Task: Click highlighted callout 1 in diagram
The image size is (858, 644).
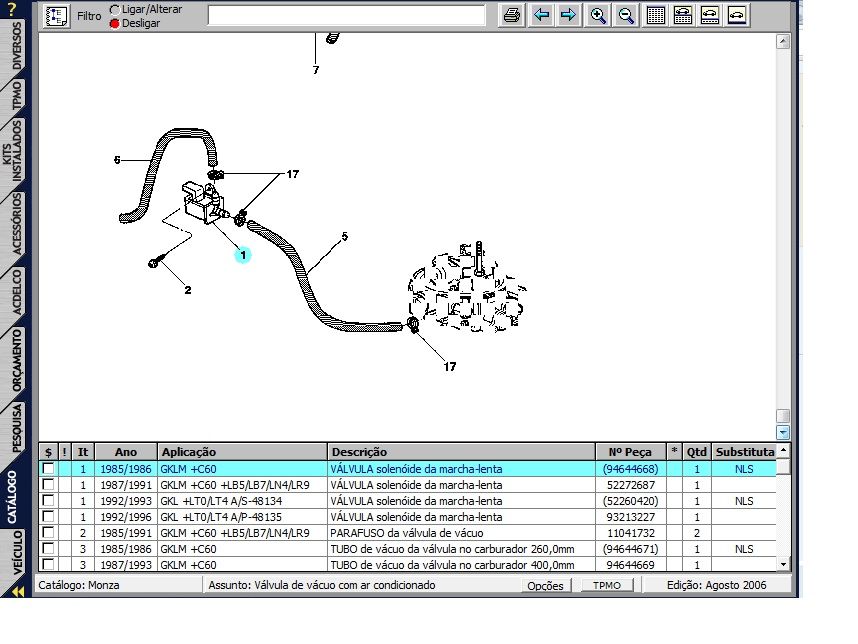Action: tap(243, 255)
